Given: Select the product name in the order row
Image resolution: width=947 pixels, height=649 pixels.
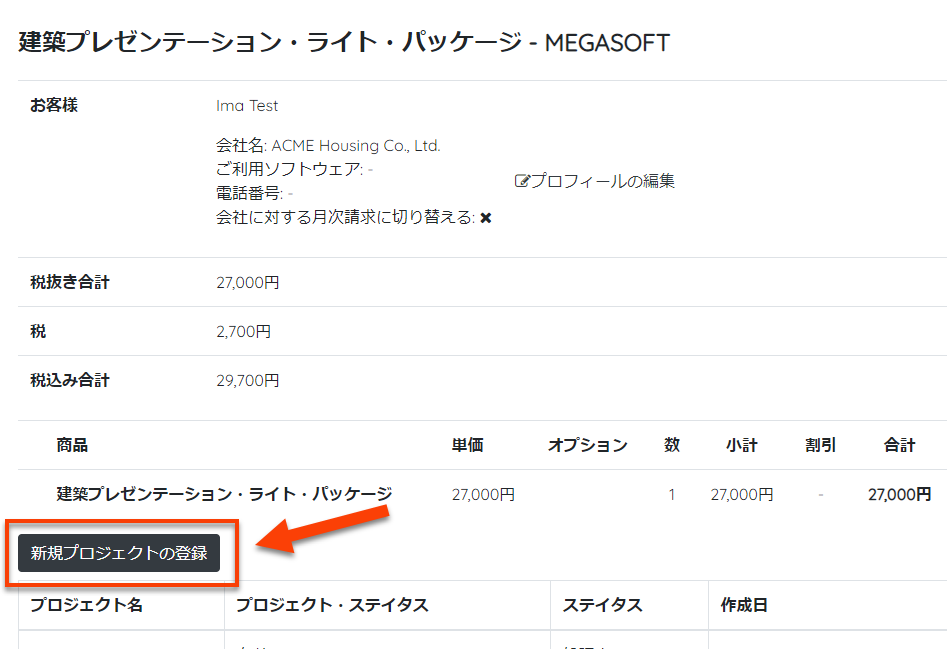Looking at the screenshot, I should pyautogui.click(x=224, y=494).
